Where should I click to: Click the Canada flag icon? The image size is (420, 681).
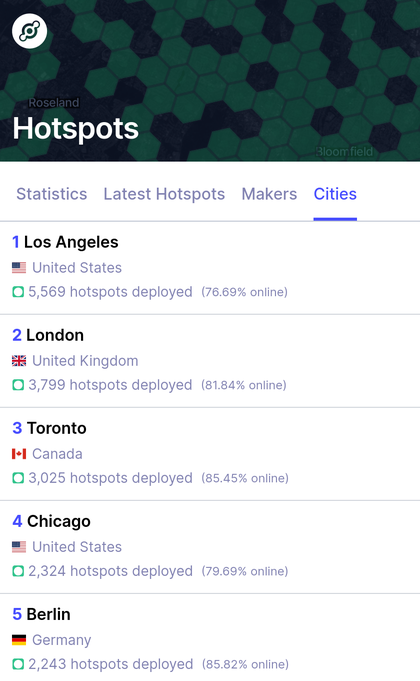(19, 454)
